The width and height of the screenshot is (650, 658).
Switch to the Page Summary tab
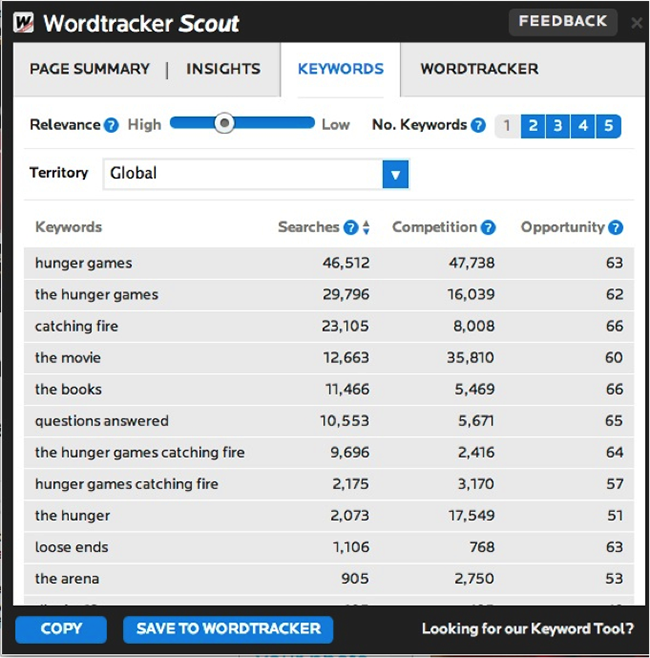coord(89,69)
